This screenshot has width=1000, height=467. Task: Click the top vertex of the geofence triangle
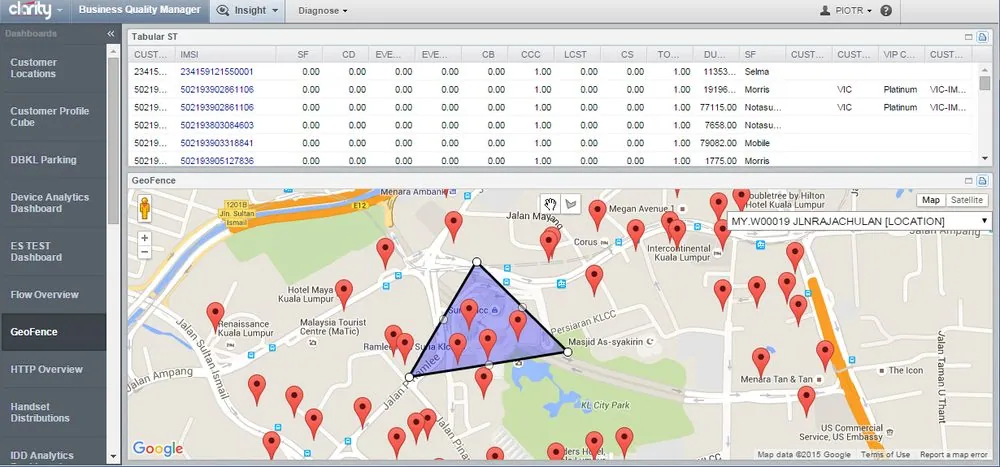[x=476, y=262]
